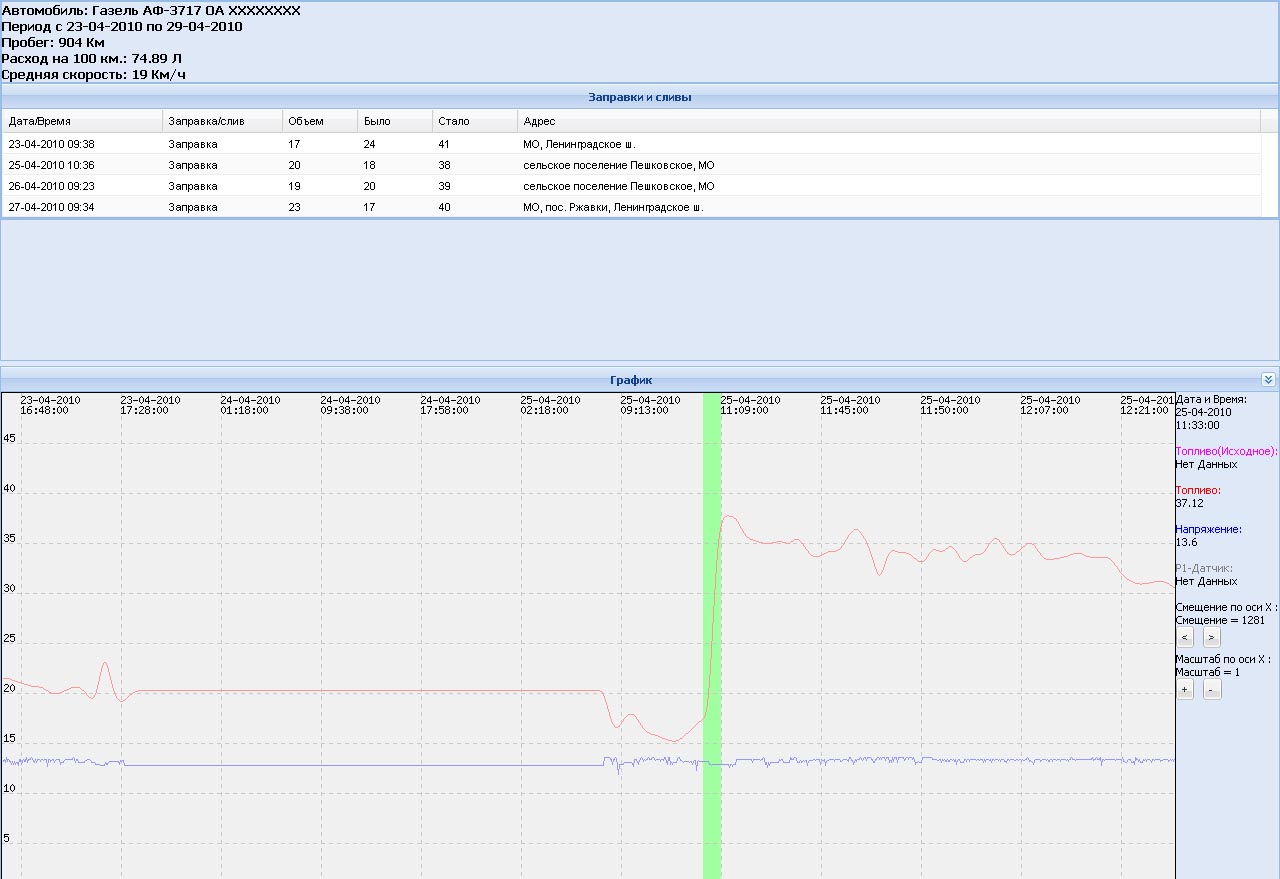
Task: Click the Заправки и сливы panel header
Action: coord(640,97)
